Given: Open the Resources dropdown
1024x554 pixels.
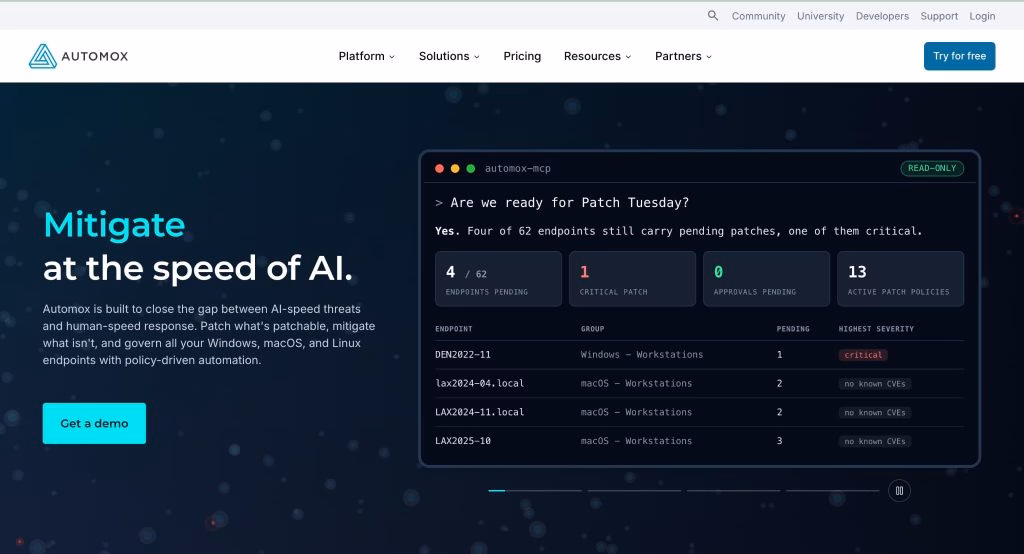Looking at the screenshot, I should click(598, 56).
